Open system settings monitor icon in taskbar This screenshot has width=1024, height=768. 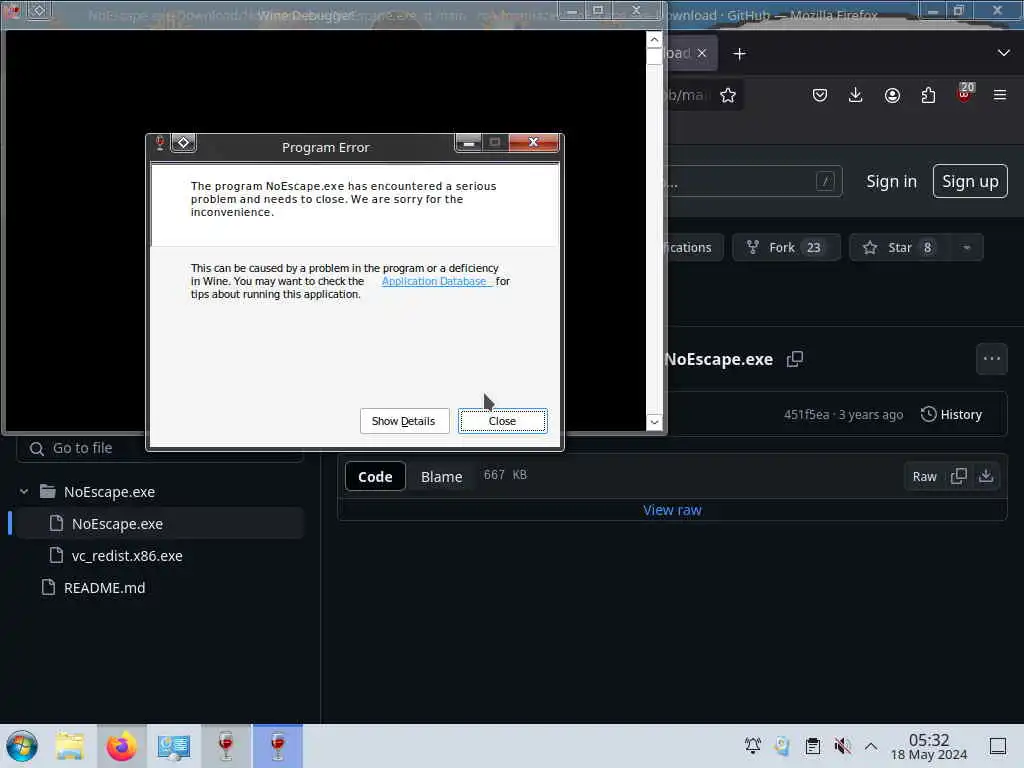174,746
